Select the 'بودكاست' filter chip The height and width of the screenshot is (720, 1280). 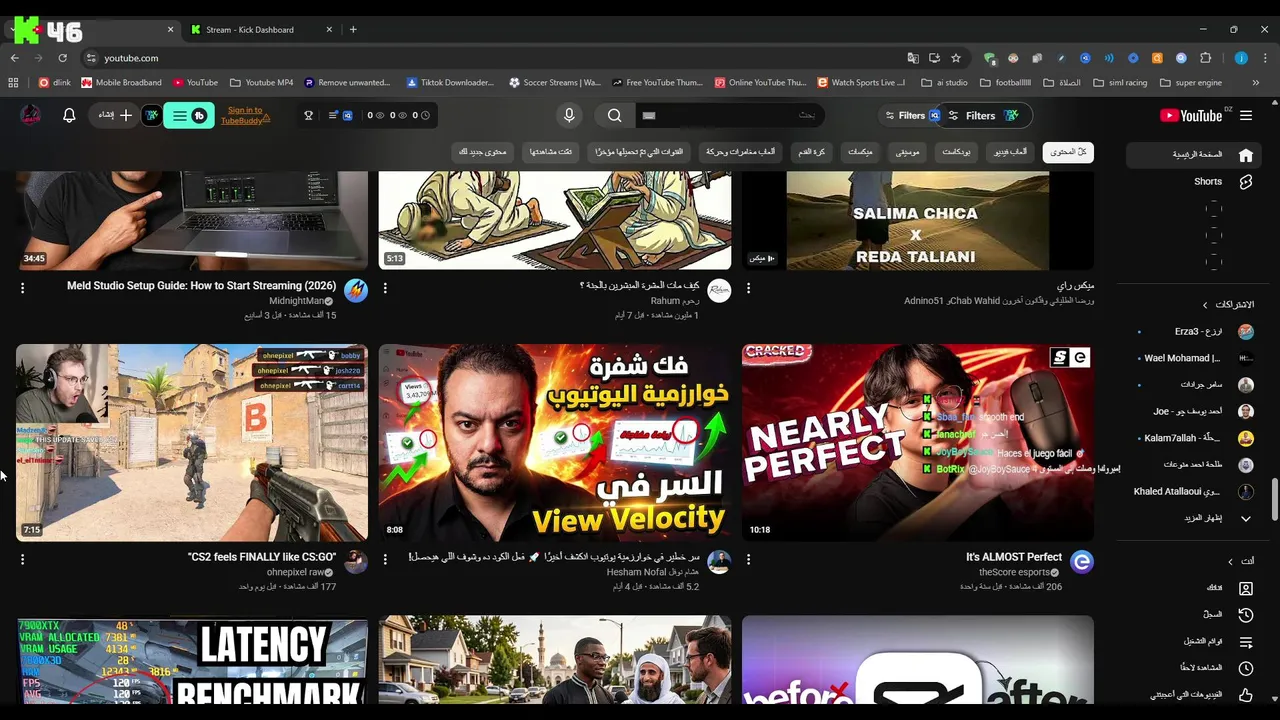pos(956,152)
